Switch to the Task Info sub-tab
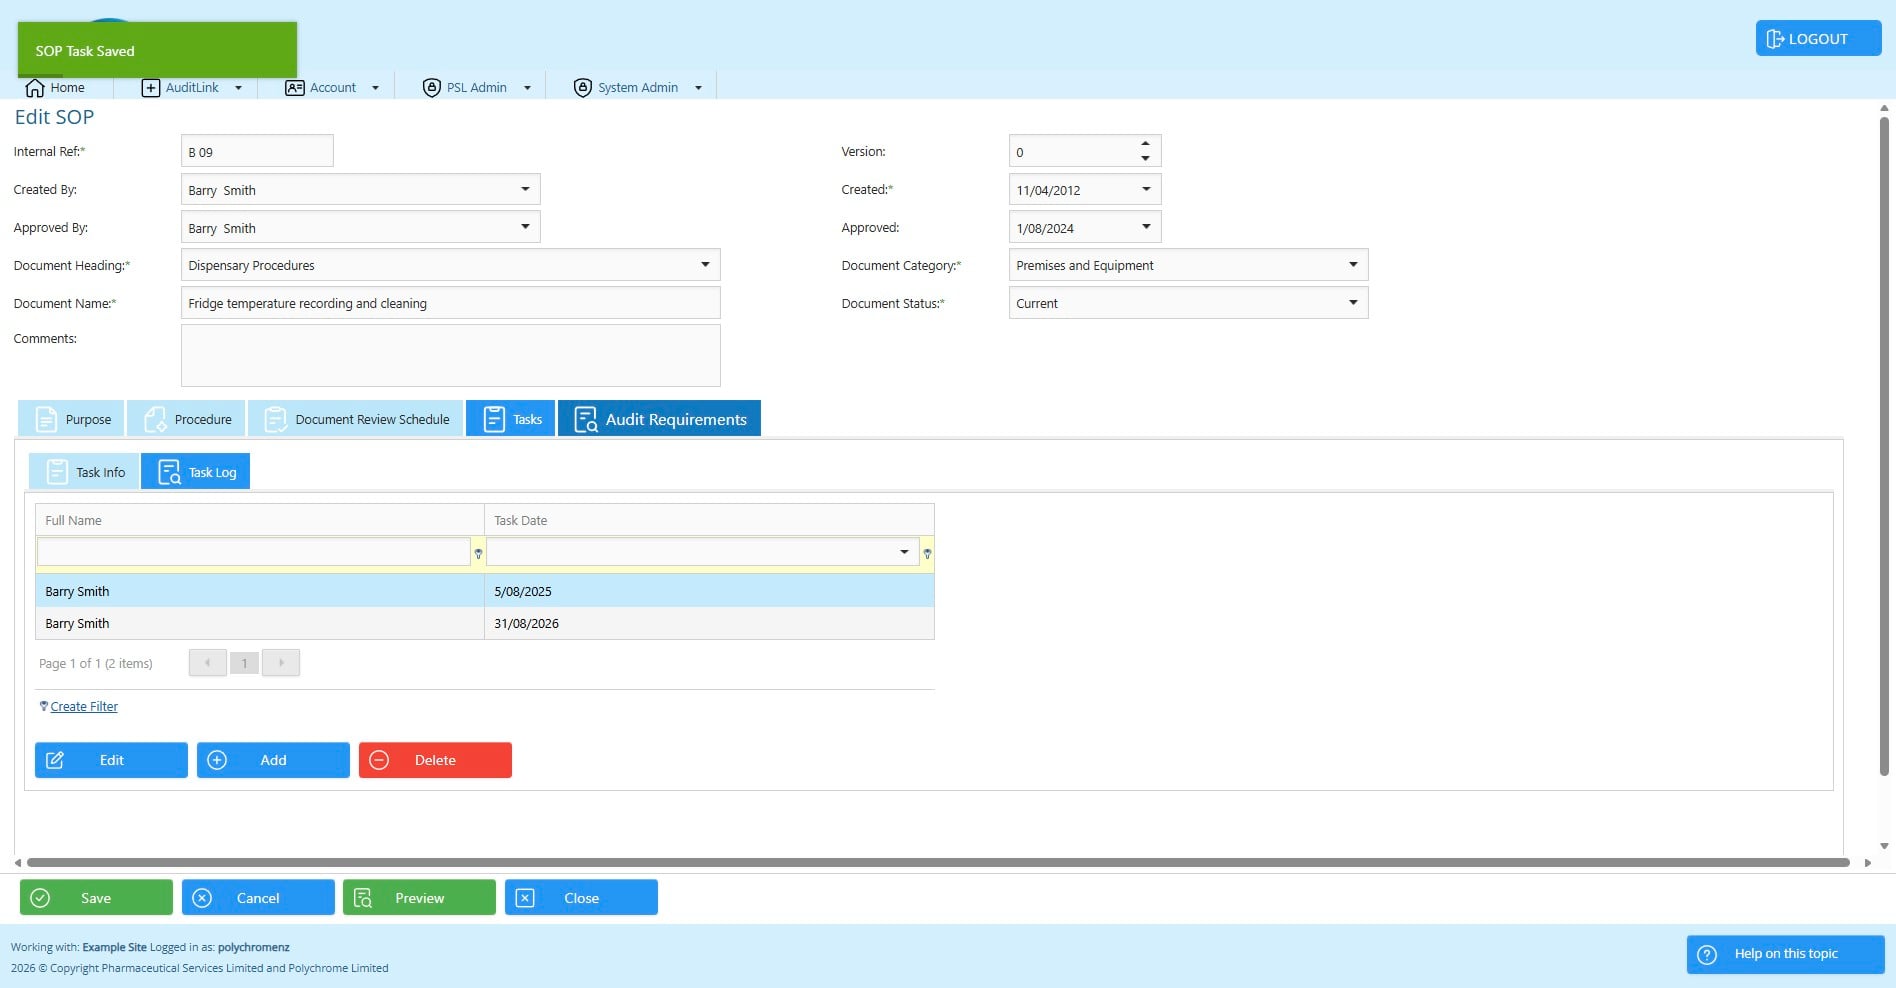This screenshot has width=1896, height=988. [x=84, y=472]
